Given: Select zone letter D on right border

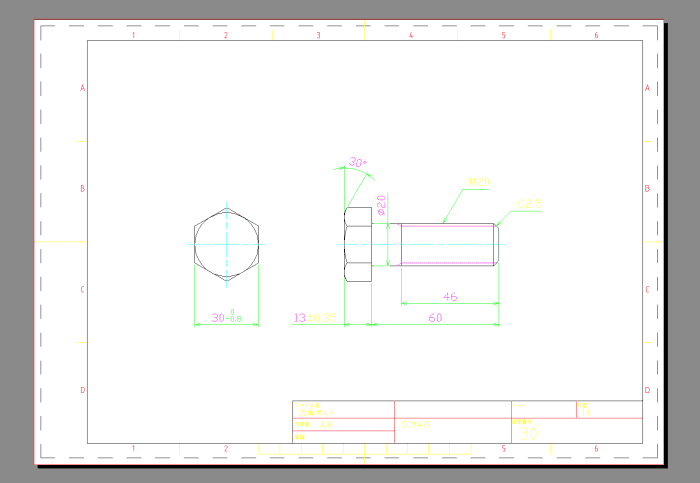Looking at the screenshot, I should [x=647, y=390].
